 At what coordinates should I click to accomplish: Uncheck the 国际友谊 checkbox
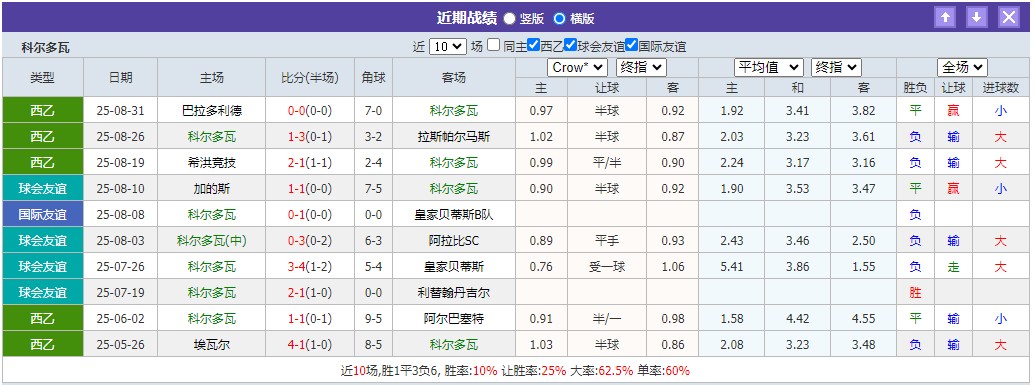coord(631,46)
